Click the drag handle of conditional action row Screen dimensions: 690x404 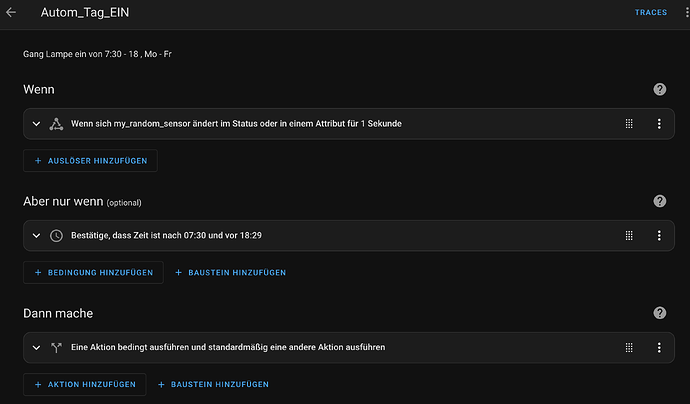pyautogui.click(x=629, y=347)
